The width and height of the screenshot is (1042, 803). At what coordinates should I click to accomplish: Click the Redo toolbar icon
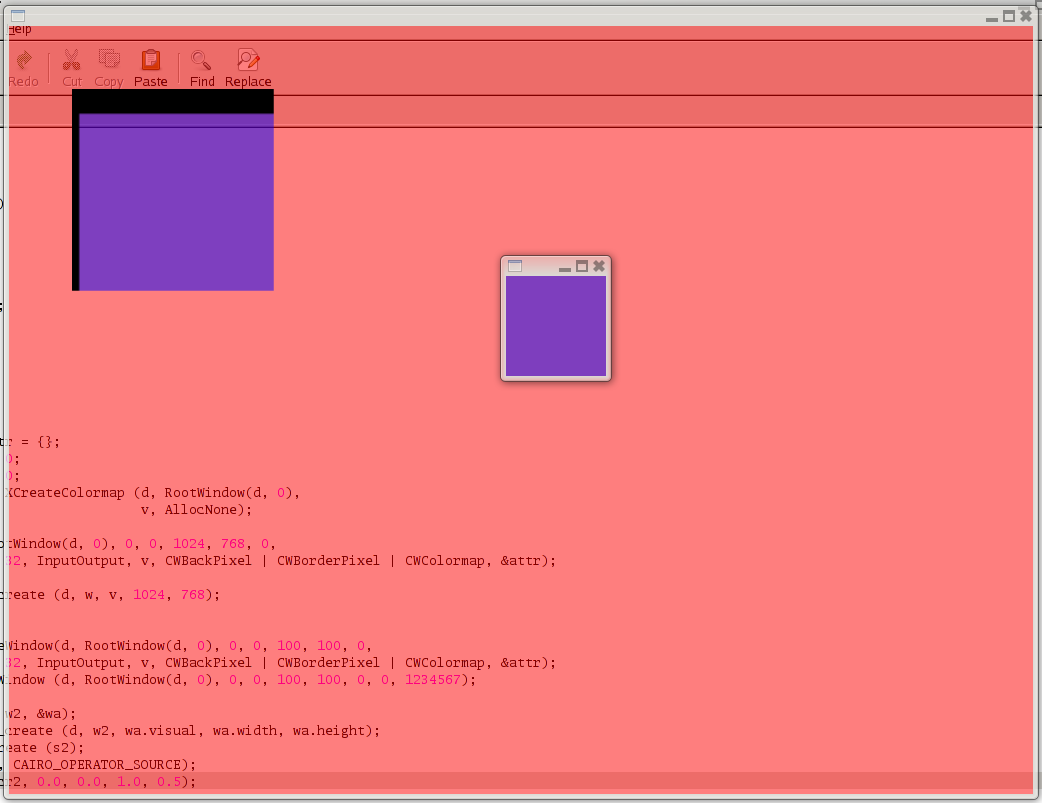pos(22,67)
